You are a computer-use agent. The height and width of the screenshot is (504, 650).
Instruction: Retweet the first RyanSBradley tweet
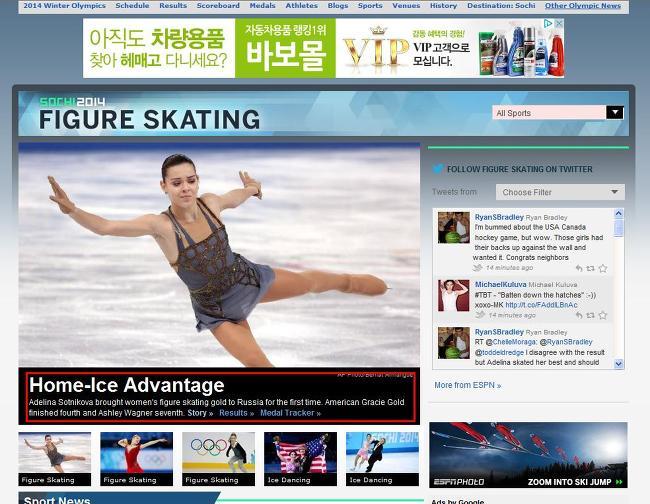pyautogui.click(x=591, y=268)
